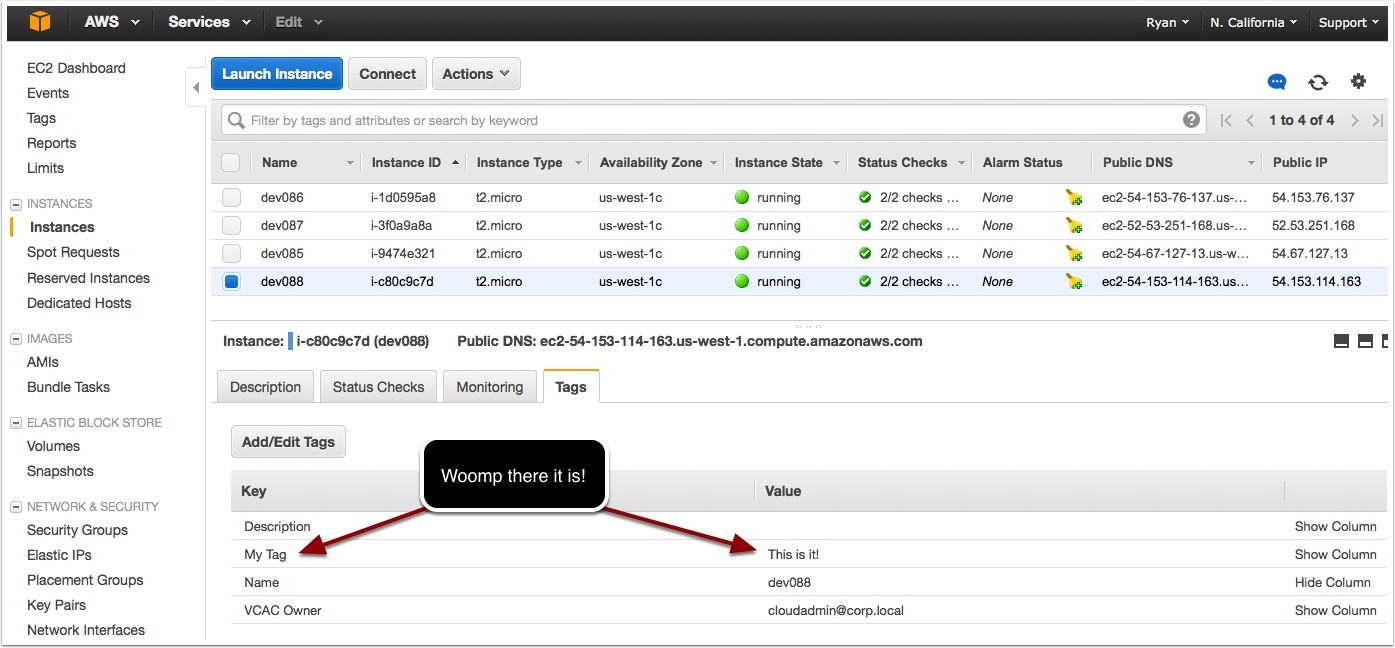Click the Launch Instance button
Screen dimensions: 1395x648
[277, 74]
